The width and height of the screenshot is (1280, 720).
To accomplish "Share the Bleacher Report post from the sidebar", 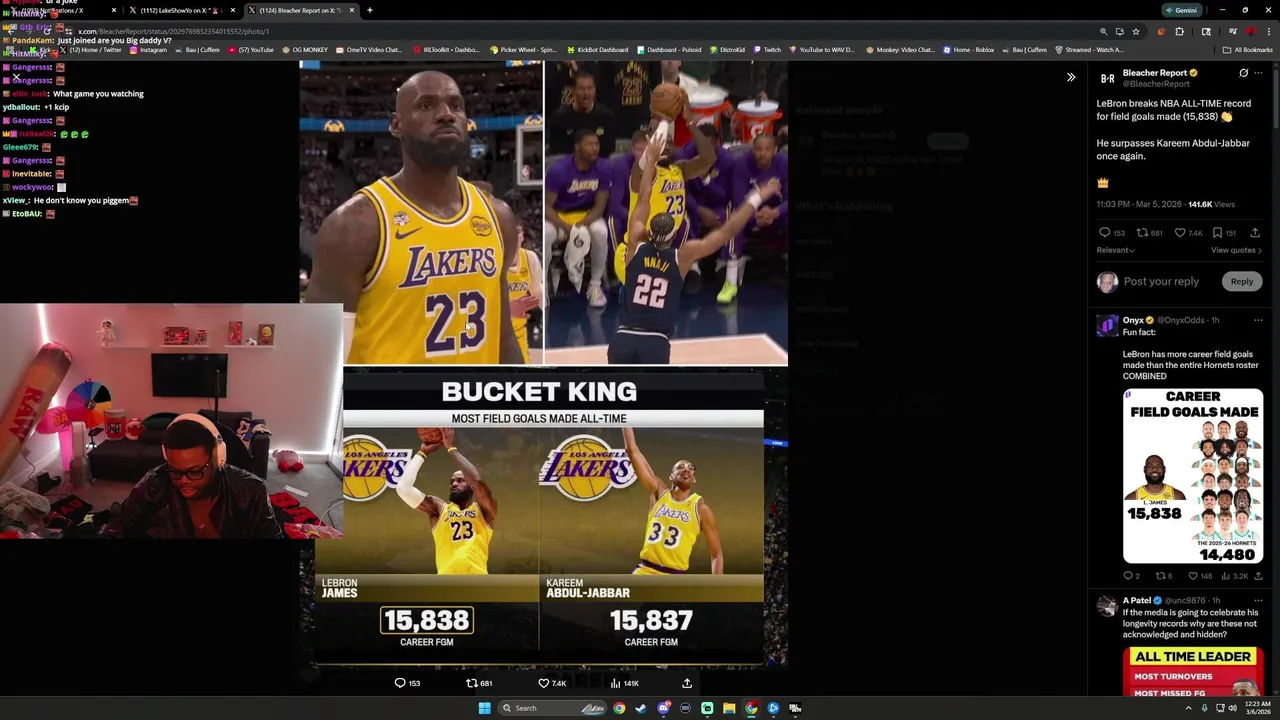I will [1255, 233].
